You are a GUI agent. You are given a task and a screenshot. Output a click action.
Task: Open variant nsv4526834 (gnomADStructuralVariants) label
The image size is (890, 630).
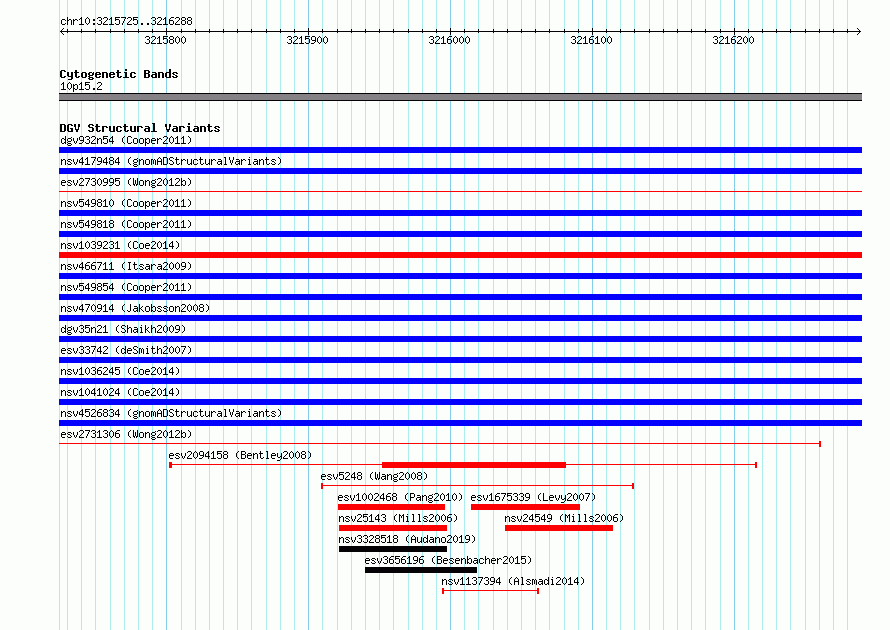pyautogui.click(x=171, y=413)
